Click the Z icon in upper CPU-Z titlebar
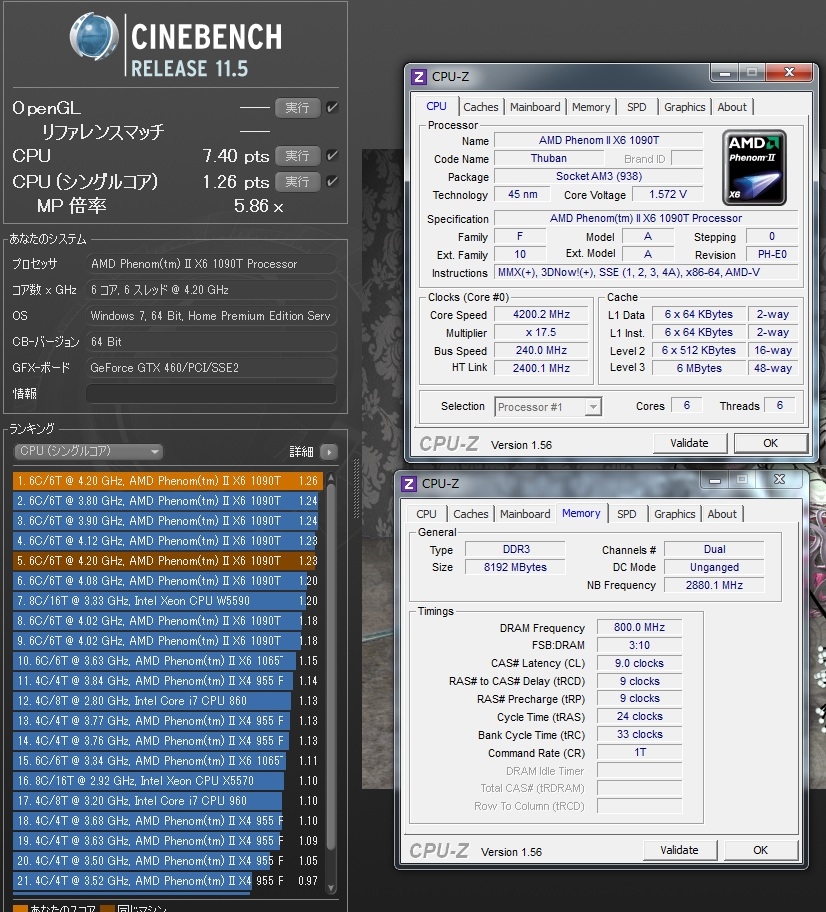The height and width of the screenshot is (912, 826). 418,77
